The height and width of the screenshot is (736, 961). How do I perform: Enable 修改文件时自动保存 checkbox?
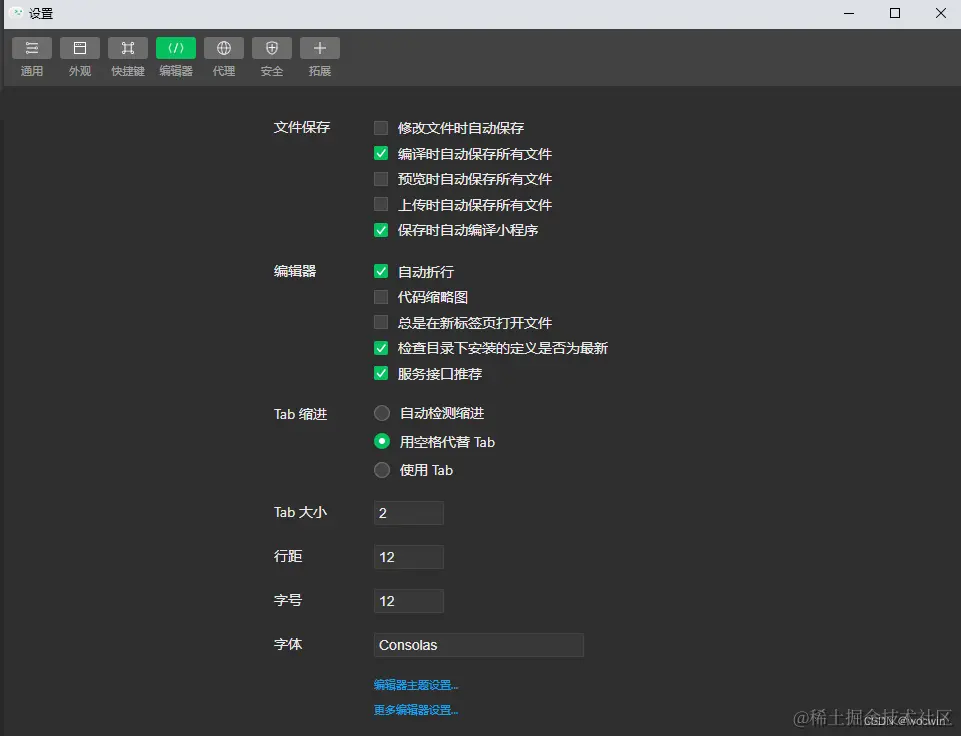(381, 127)
